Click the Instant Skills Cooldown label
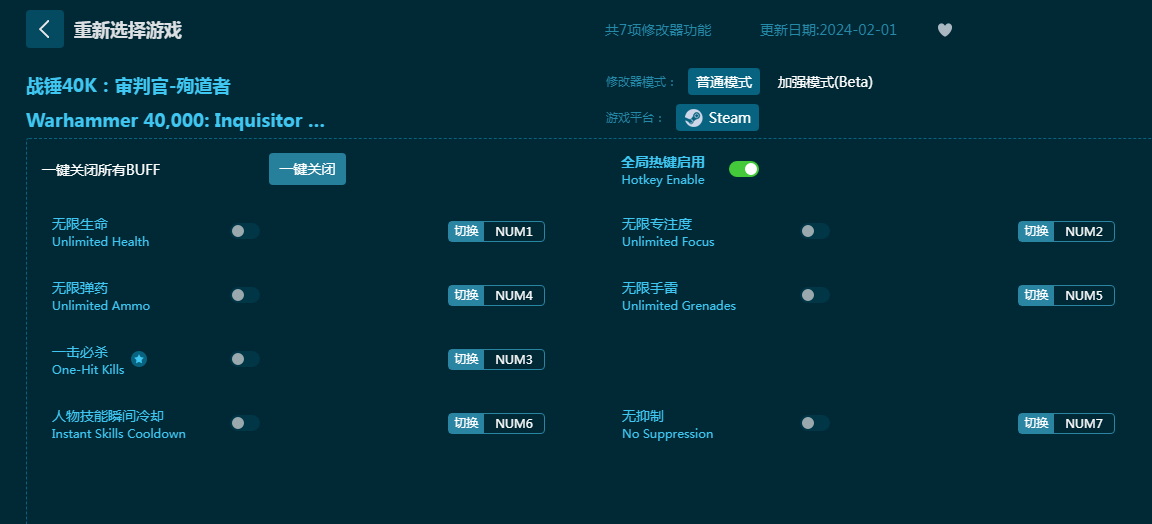This screenshot has width=1152, height=524. point(118,434)
